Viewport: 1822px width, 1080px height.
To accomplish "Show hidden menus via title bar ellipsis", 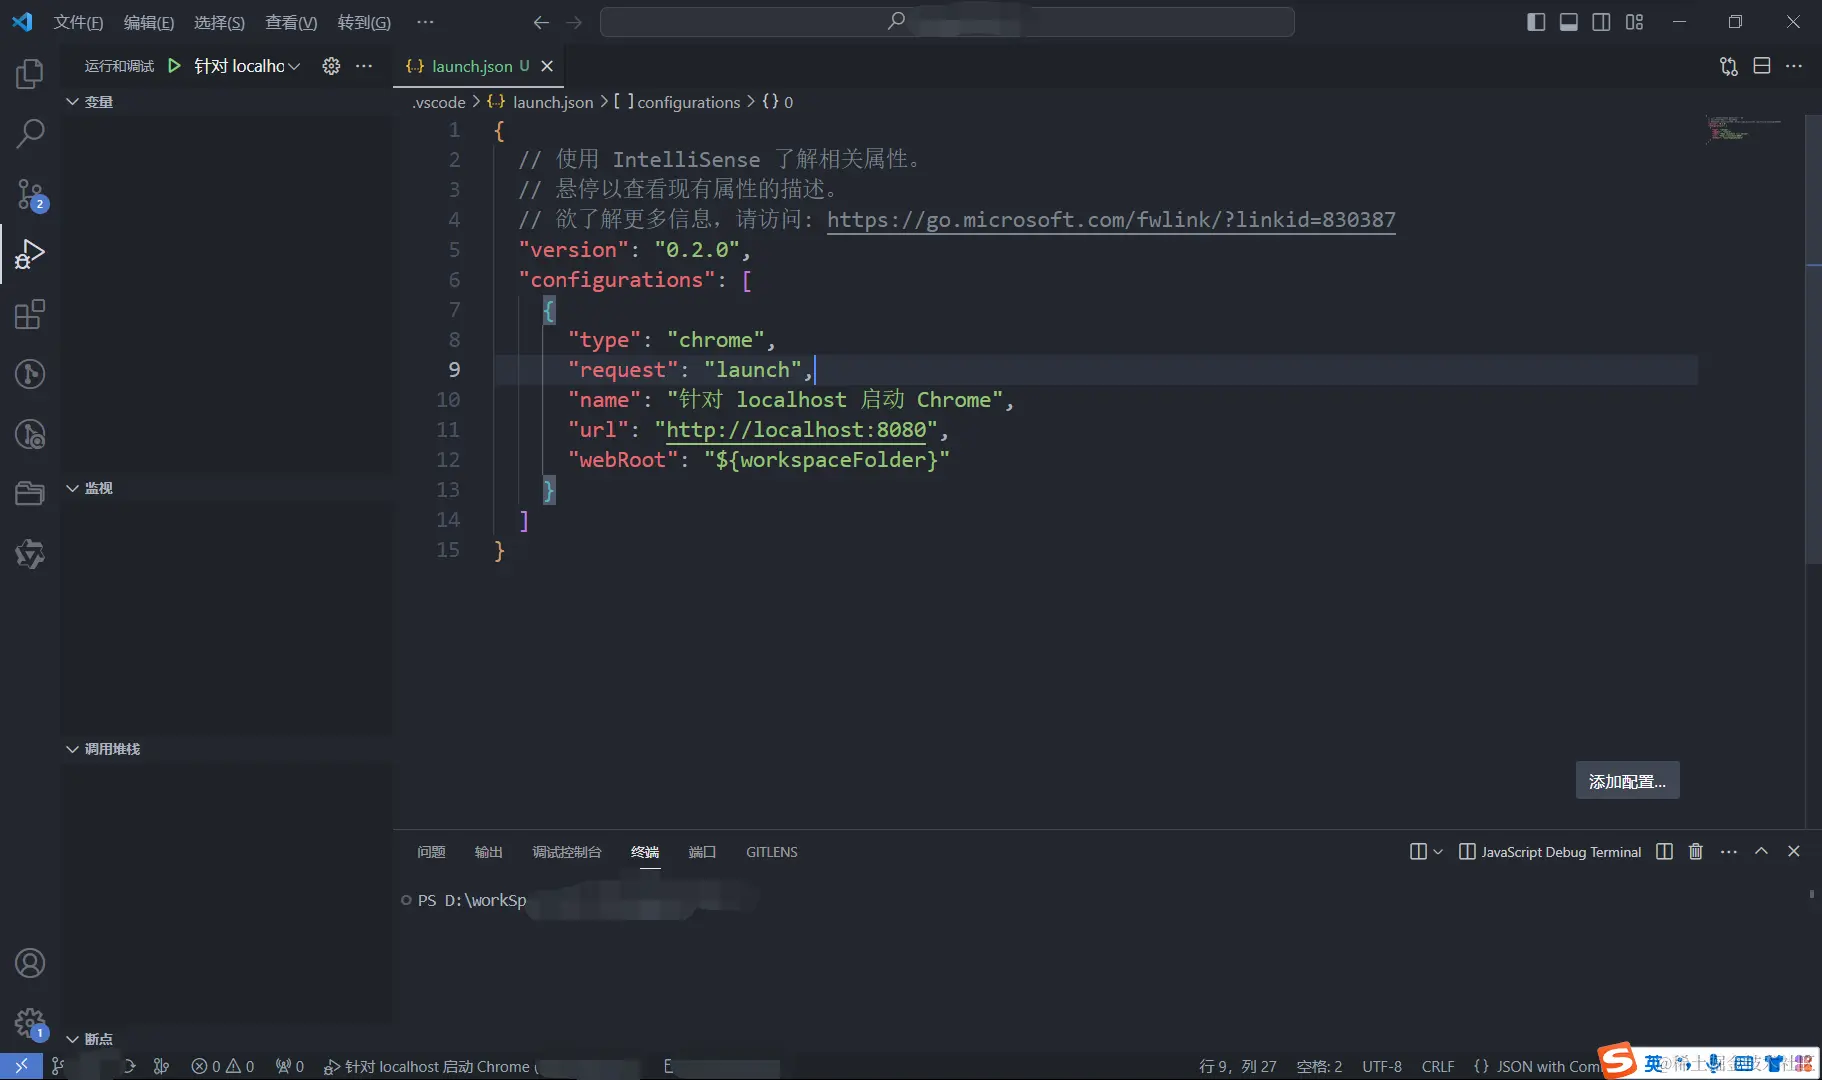I will [425, 22].
